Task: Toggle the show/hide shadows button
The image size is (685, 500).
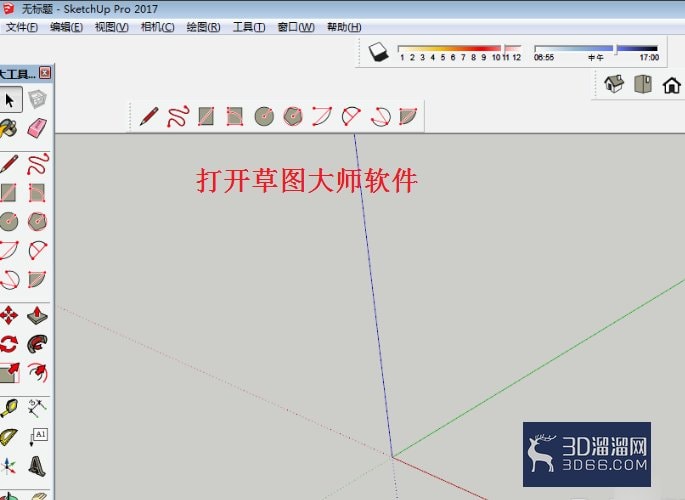Action: click(378, 52)
